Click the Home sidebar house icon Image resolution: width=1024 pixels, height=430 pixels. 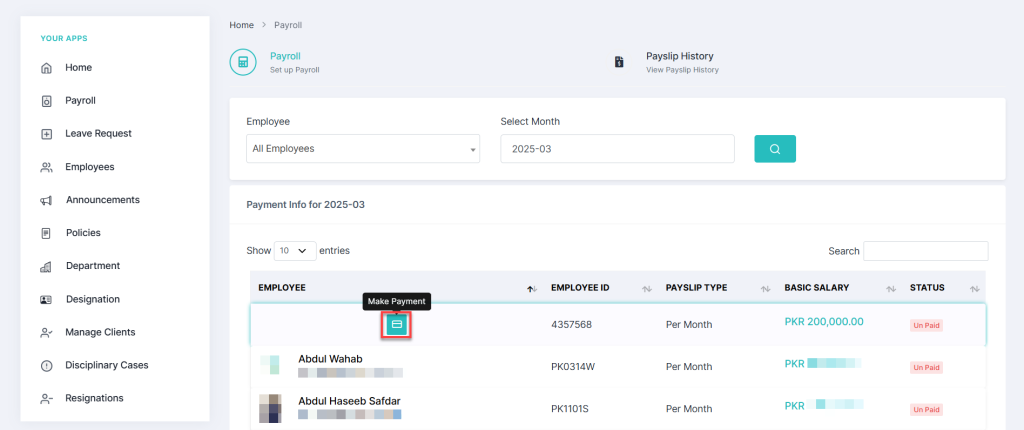click(46, 68)
